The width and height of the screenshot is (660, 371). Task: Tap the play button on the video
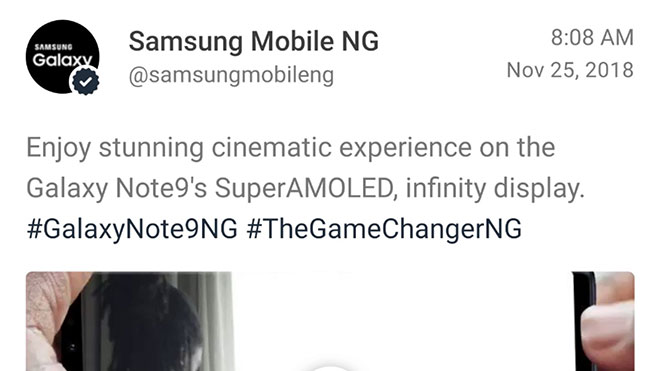[x=330, y=368]
